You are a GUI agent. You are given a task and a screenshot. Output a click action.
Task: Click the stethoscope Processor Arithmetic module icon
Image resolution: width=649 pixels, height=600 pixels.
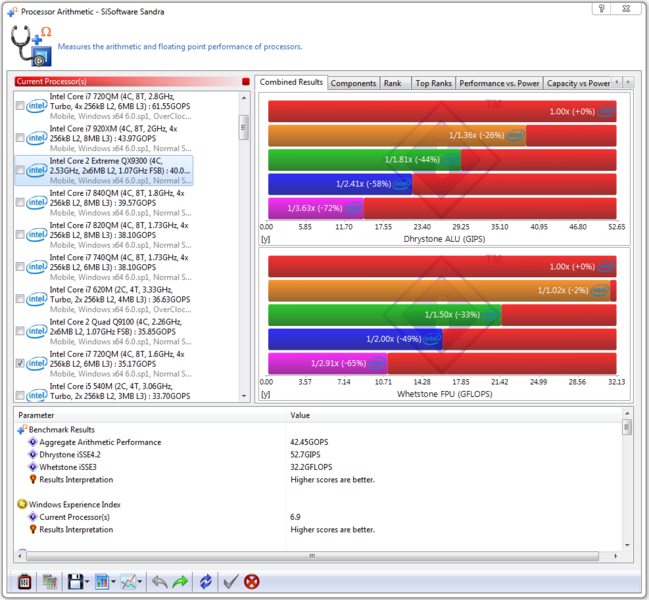click(x=31, y=46)
